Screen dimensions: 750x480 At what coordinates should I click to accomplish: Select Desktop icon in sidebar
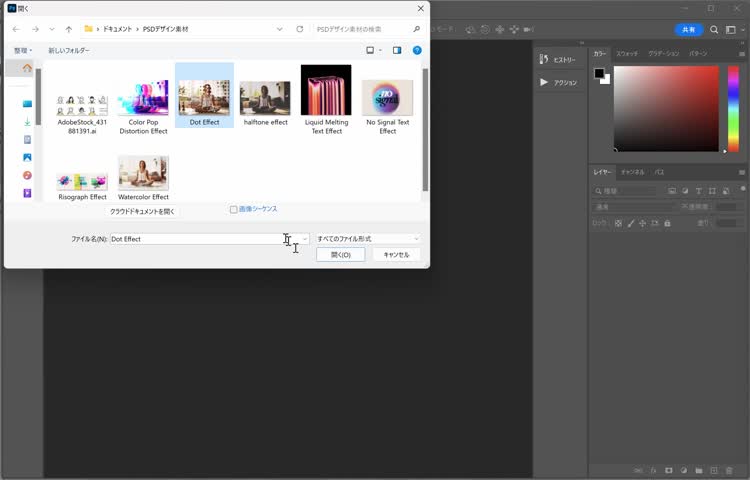[x=27, y=104]
